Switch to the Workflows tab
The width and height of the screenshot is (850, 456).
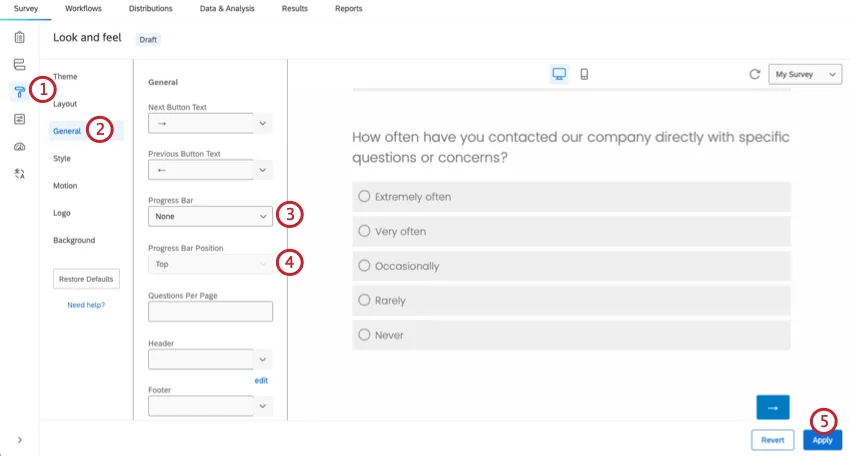(83, 9)
